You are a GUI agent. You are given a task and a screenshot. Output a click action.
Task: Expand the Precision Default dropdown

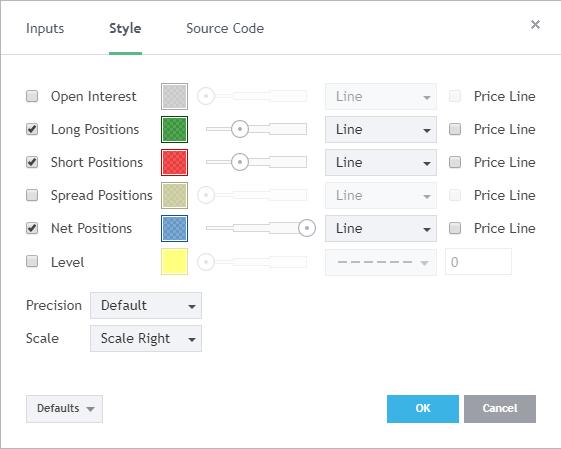146,306
